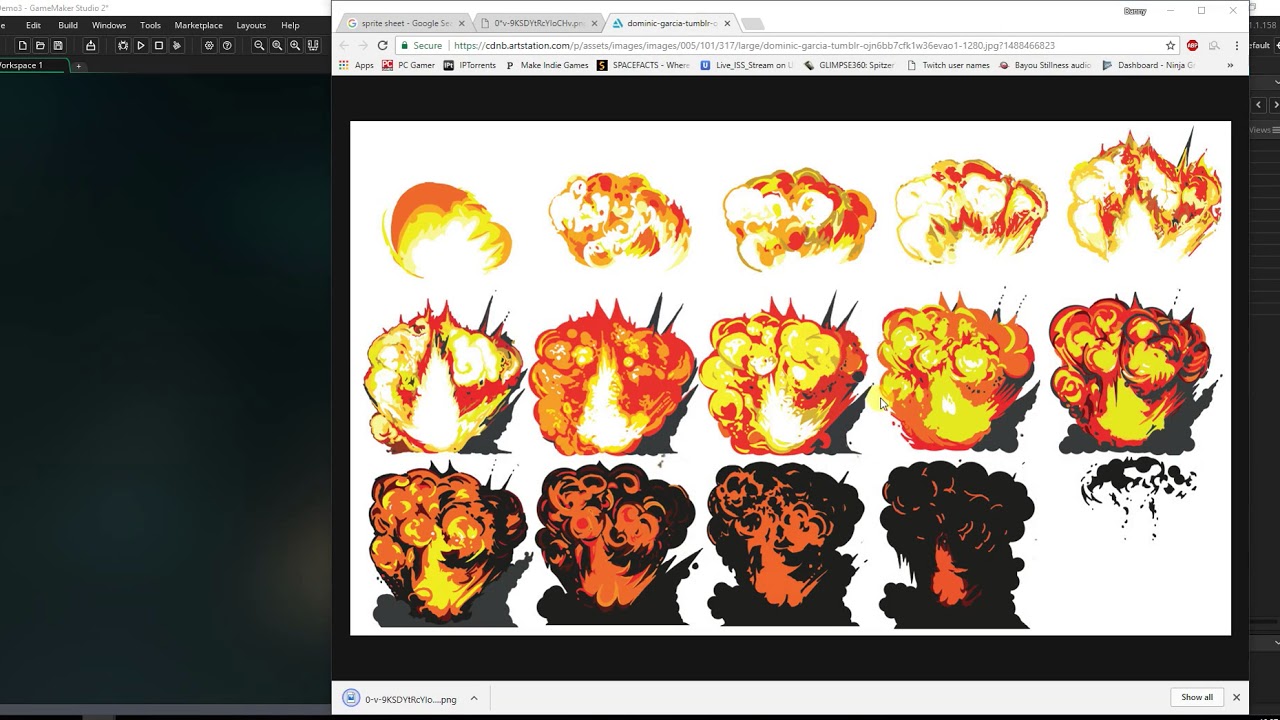Click the AdBlock extension icon in Chrome
Image resolution: width=1280 pixels, height=720 pixels.
tap(1192, 45)
